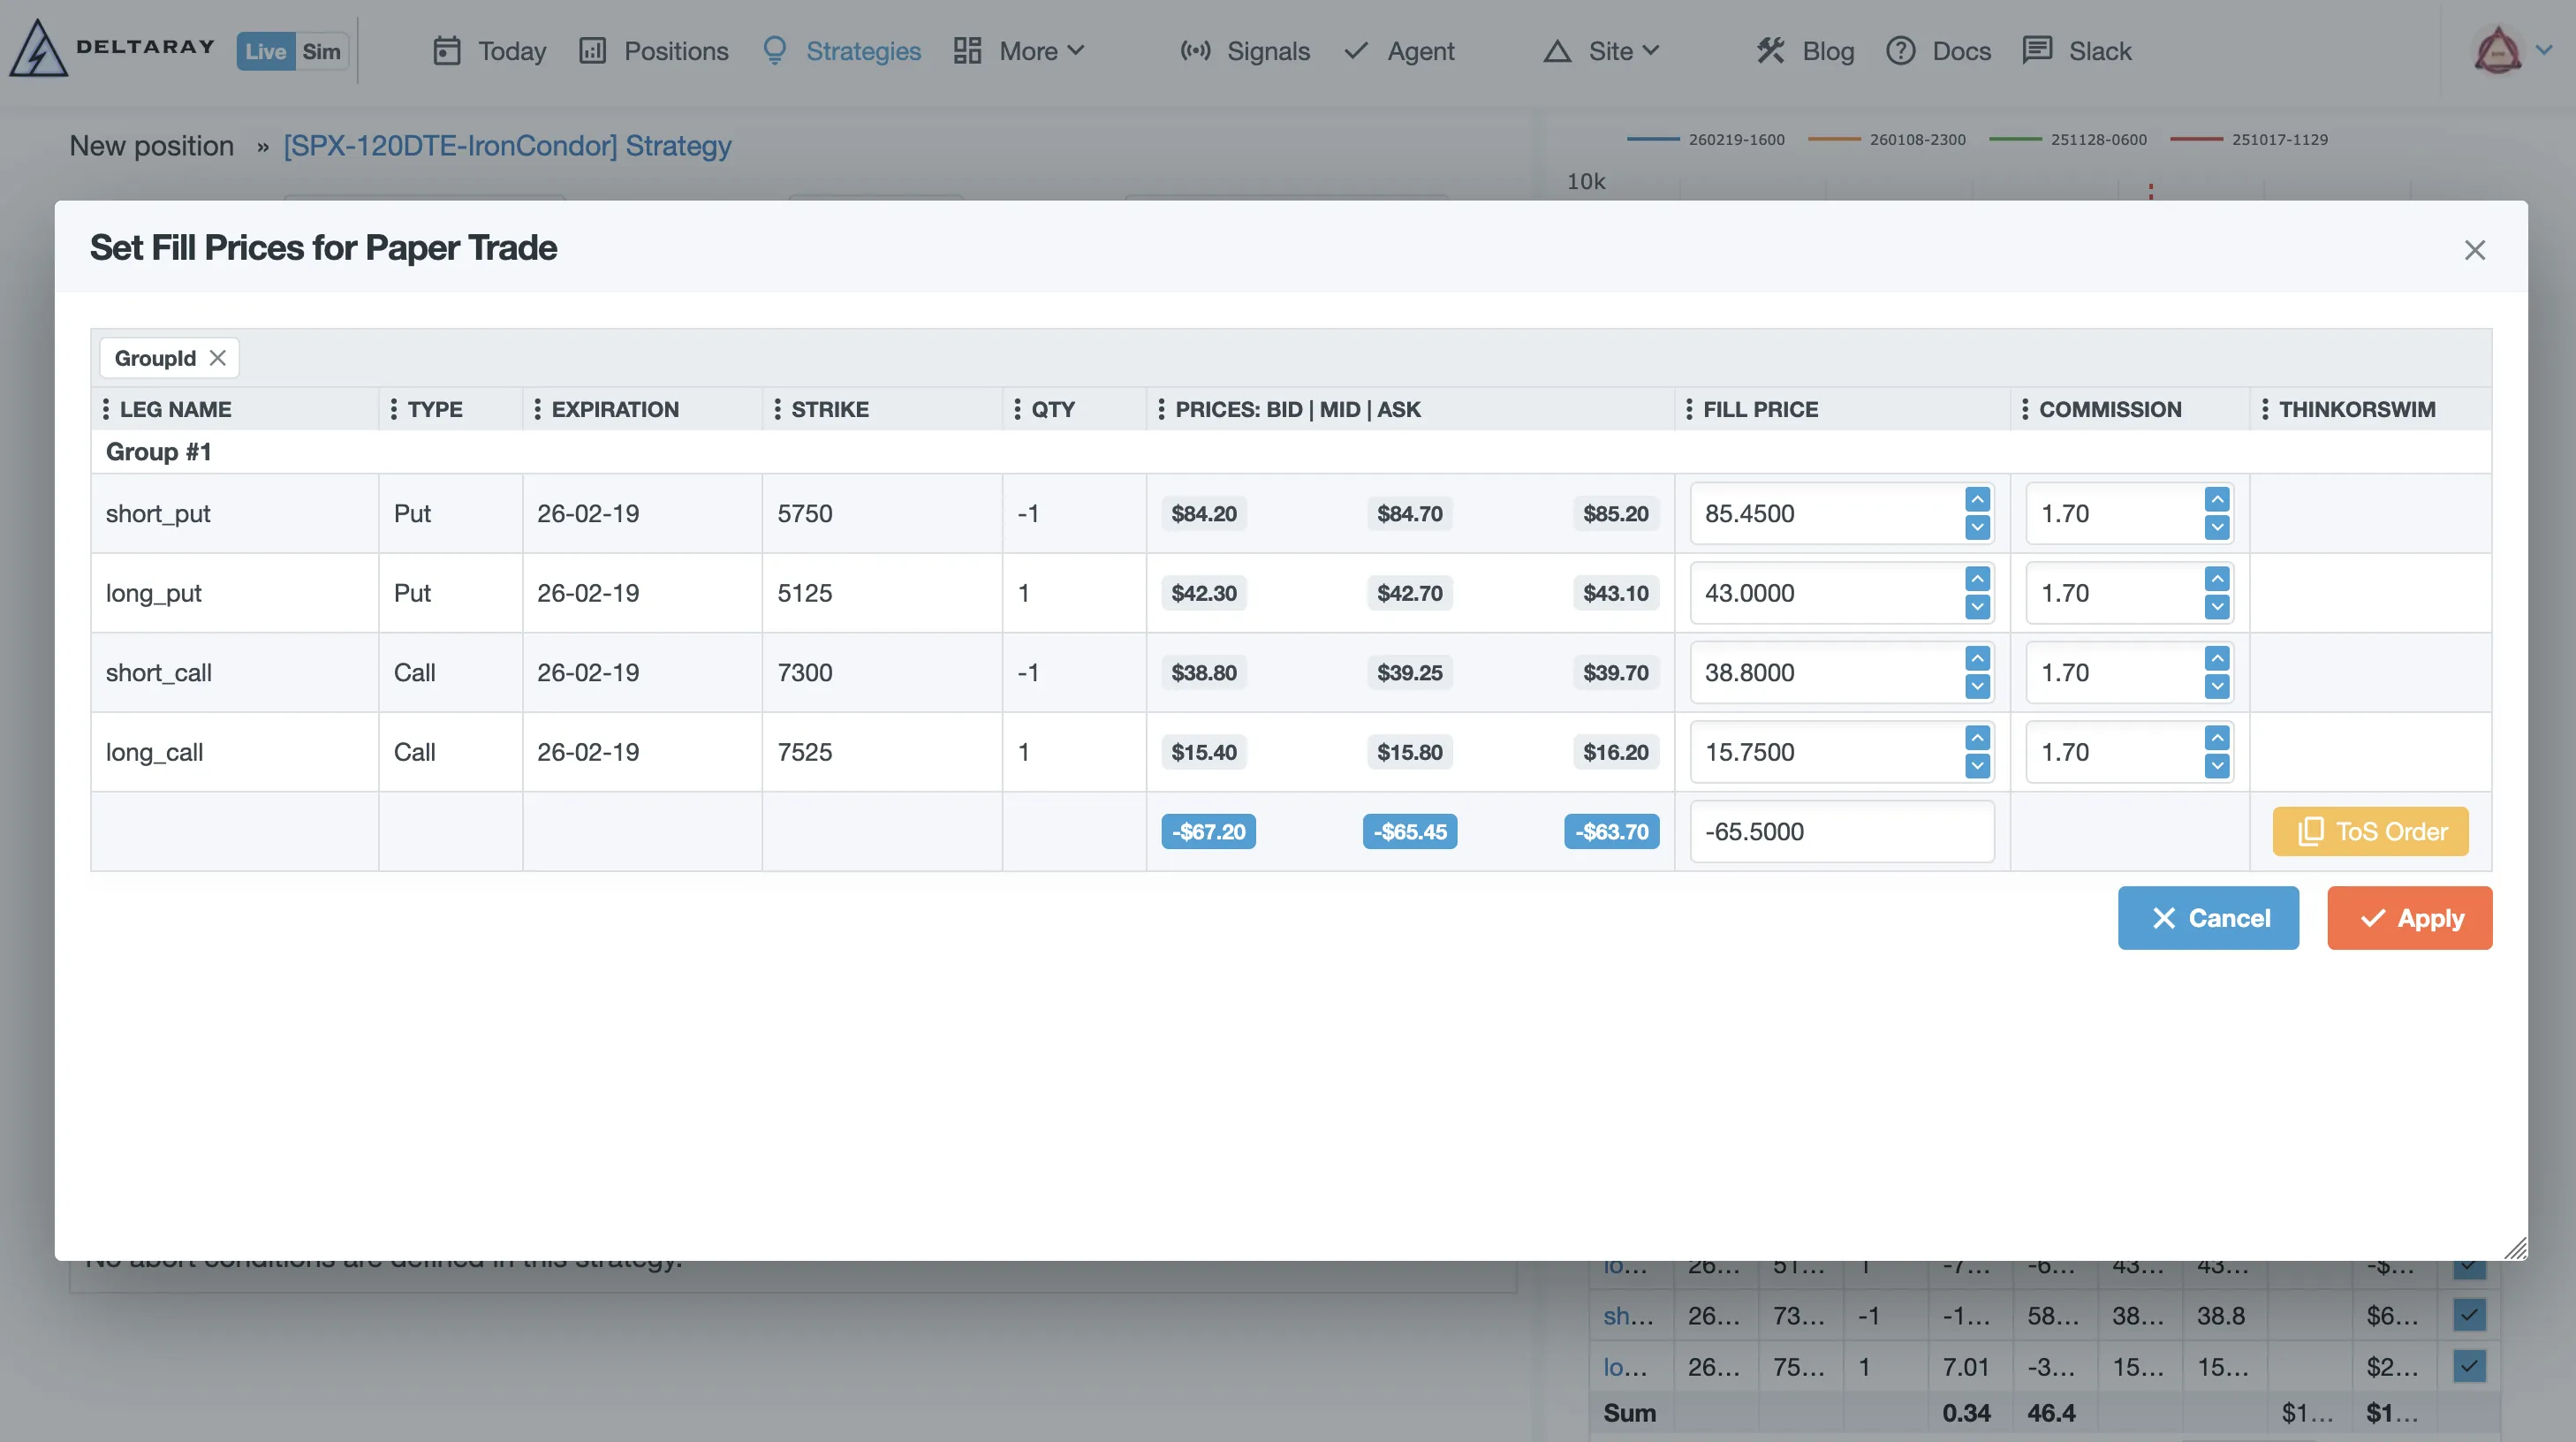Remove the GroupId filter chip
This screenshot has height=1442, width=2576.
click(219, 357)
